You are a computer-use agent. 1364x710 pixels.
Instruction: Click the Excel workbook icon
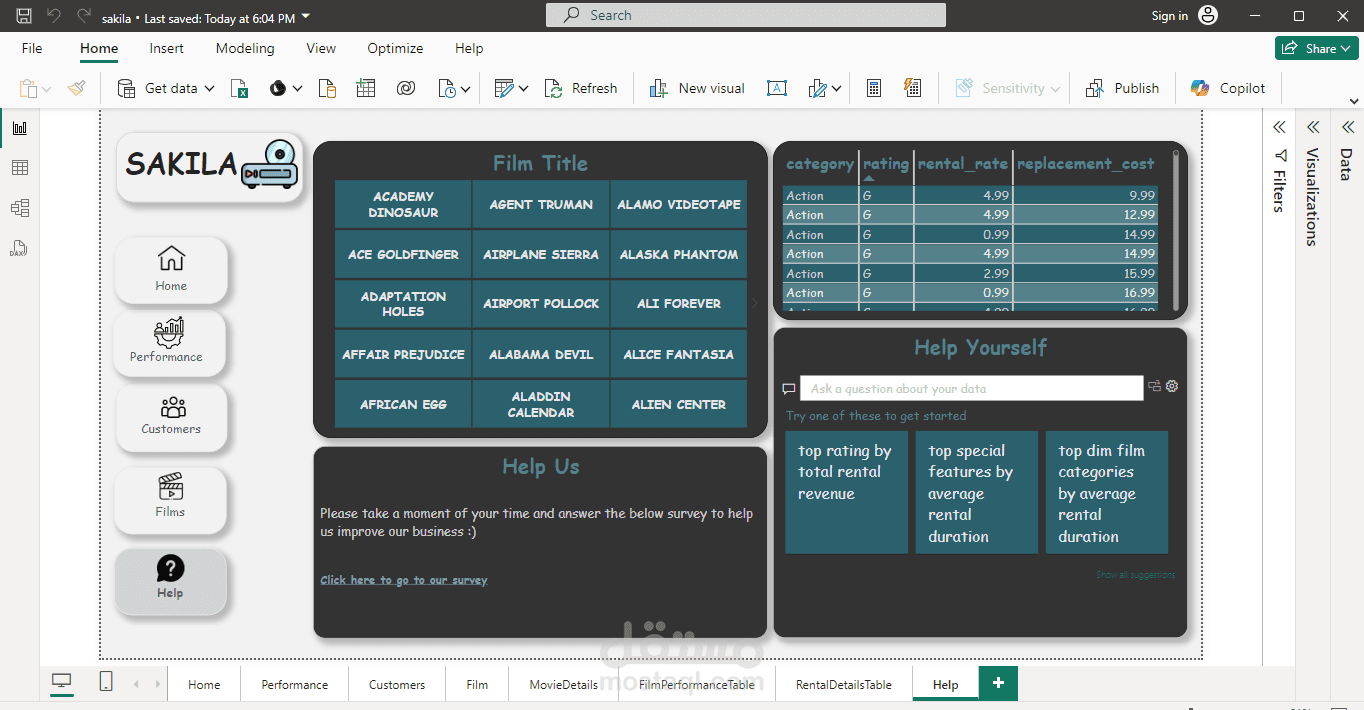[x=240, y=88]
